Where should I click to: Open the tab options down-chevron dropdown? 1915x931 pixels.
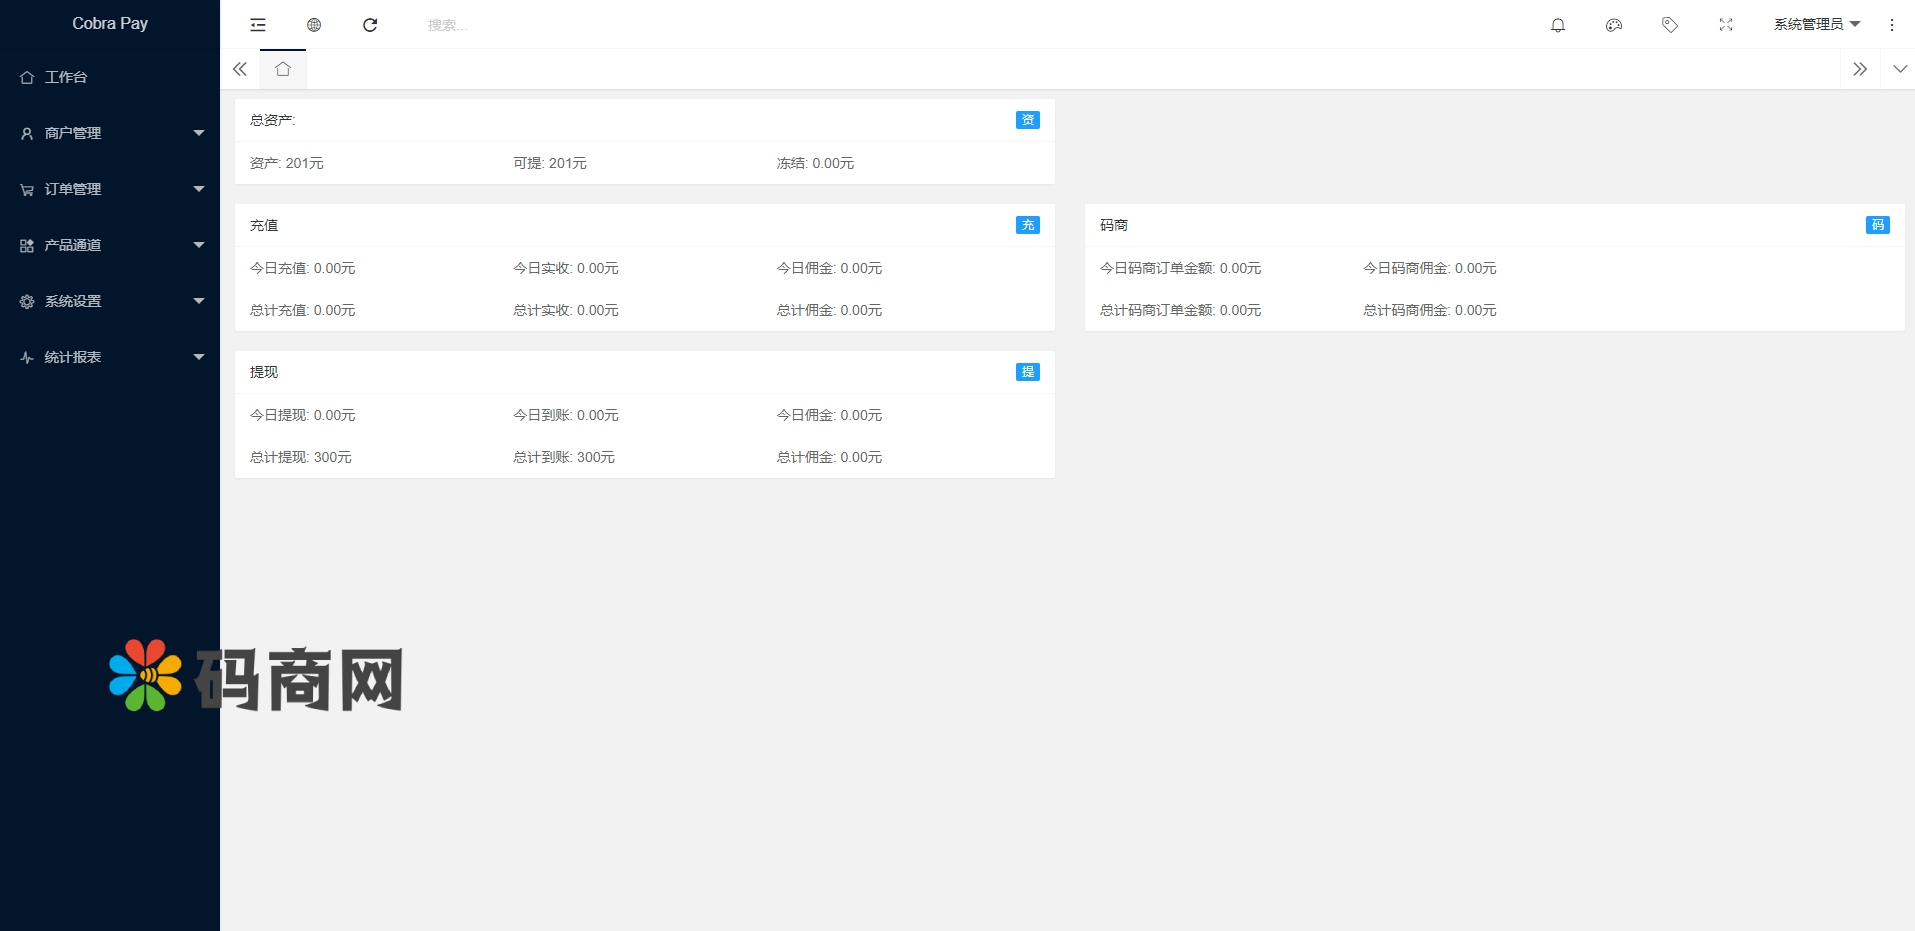[x=1900, y=69]
